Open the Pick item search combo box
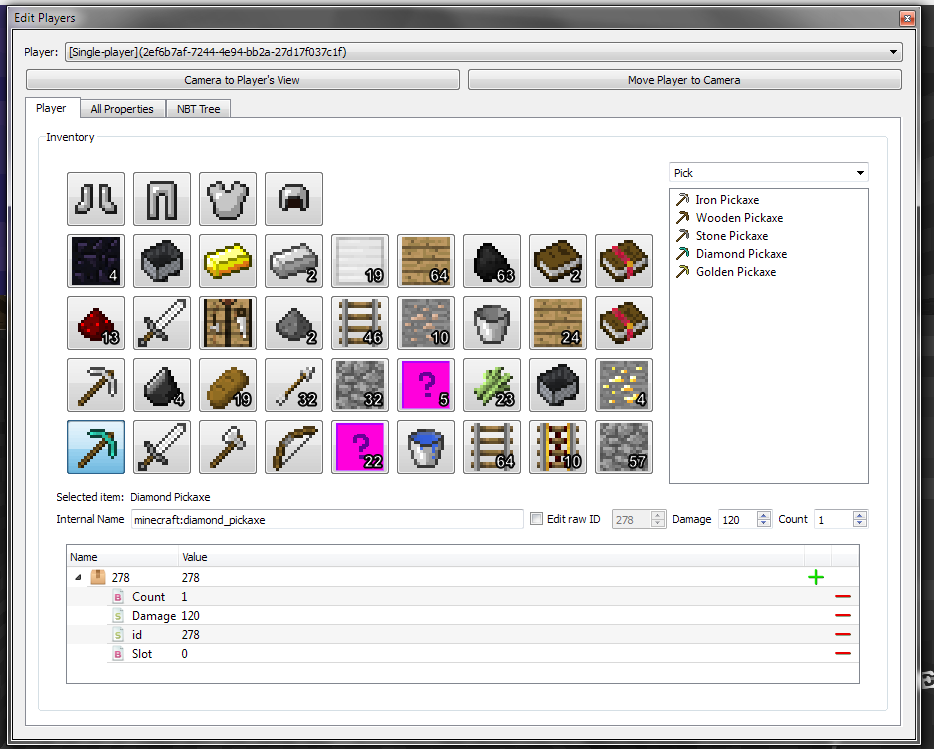Screen dimensions: 934x749 [x=768, y=173]
